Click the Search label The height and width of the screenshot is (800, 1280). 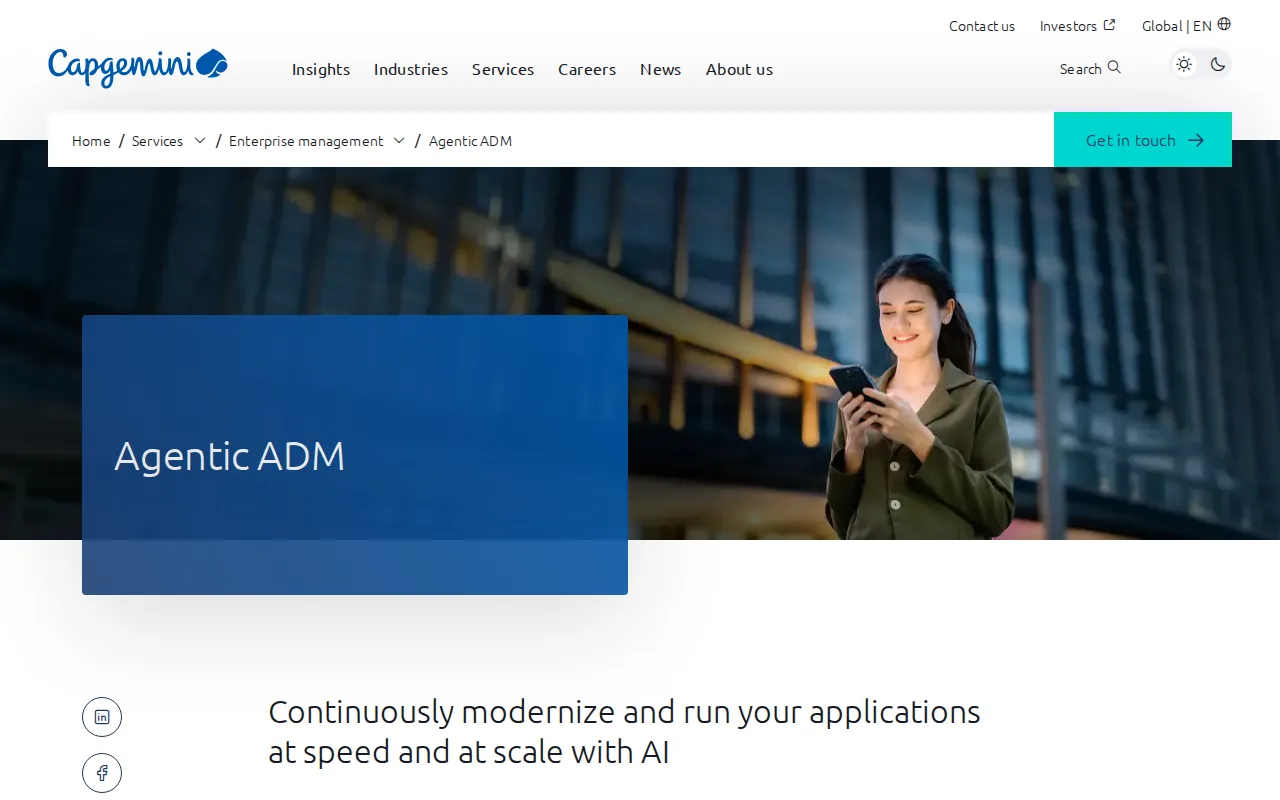point(1080,69)
